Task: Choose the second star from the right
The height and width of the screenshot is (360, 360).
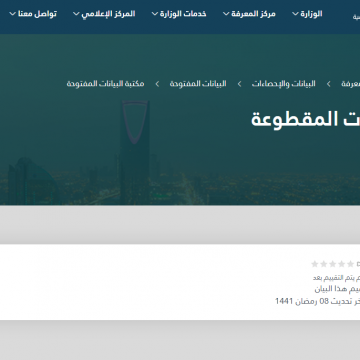Action: (341, 264)
